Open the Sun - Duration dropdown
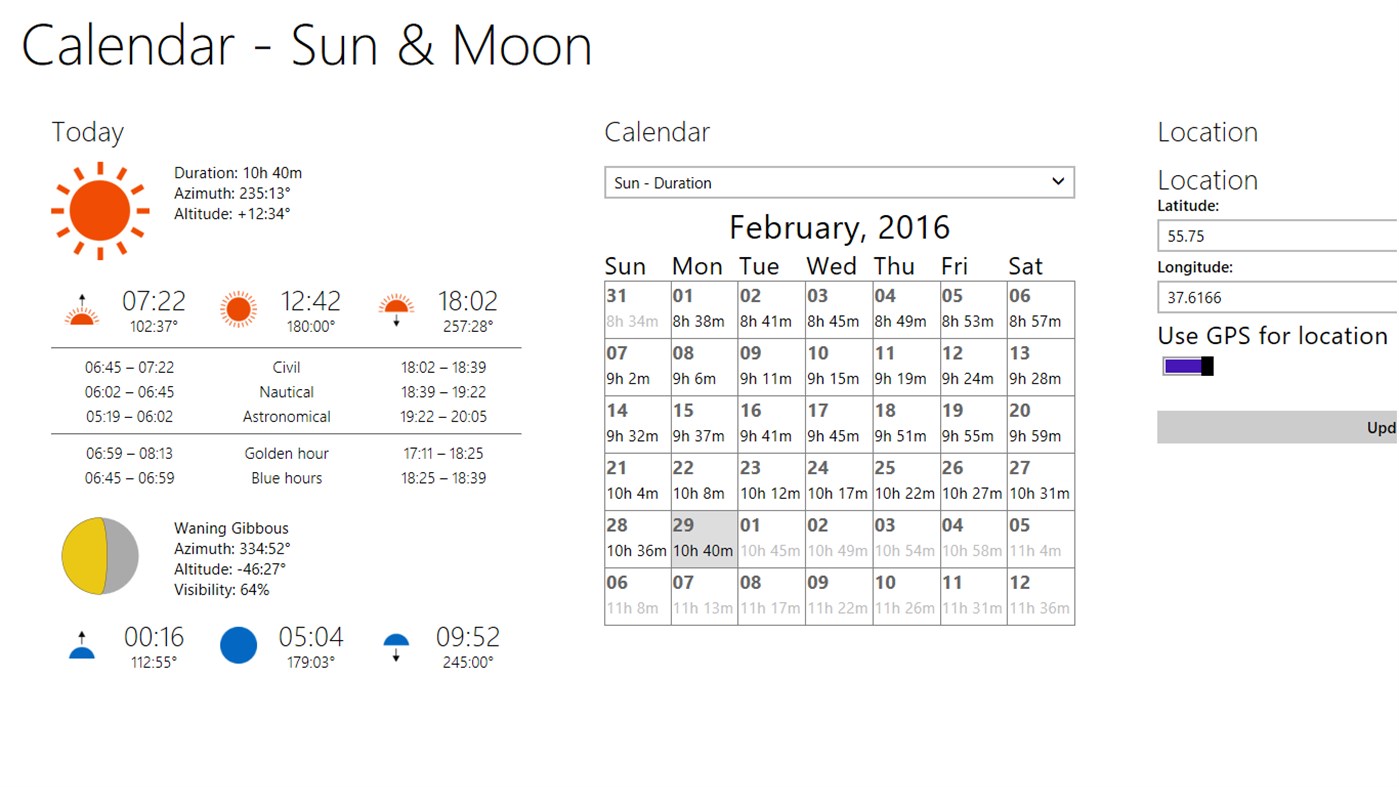This screenshot has width=1399, height=787. coord(839,182)
